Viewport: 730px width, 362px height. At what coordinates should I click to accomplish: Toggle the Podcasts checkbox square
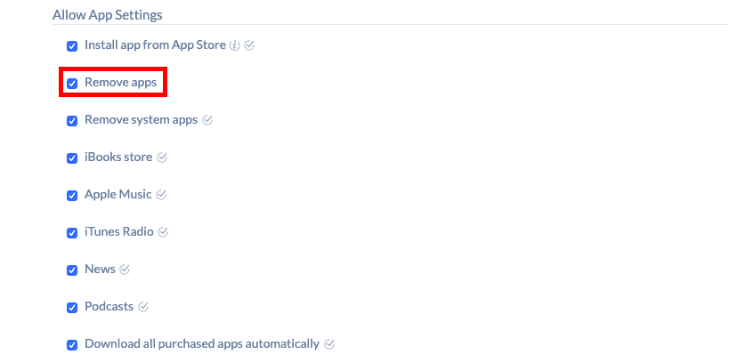click(72, 308)
